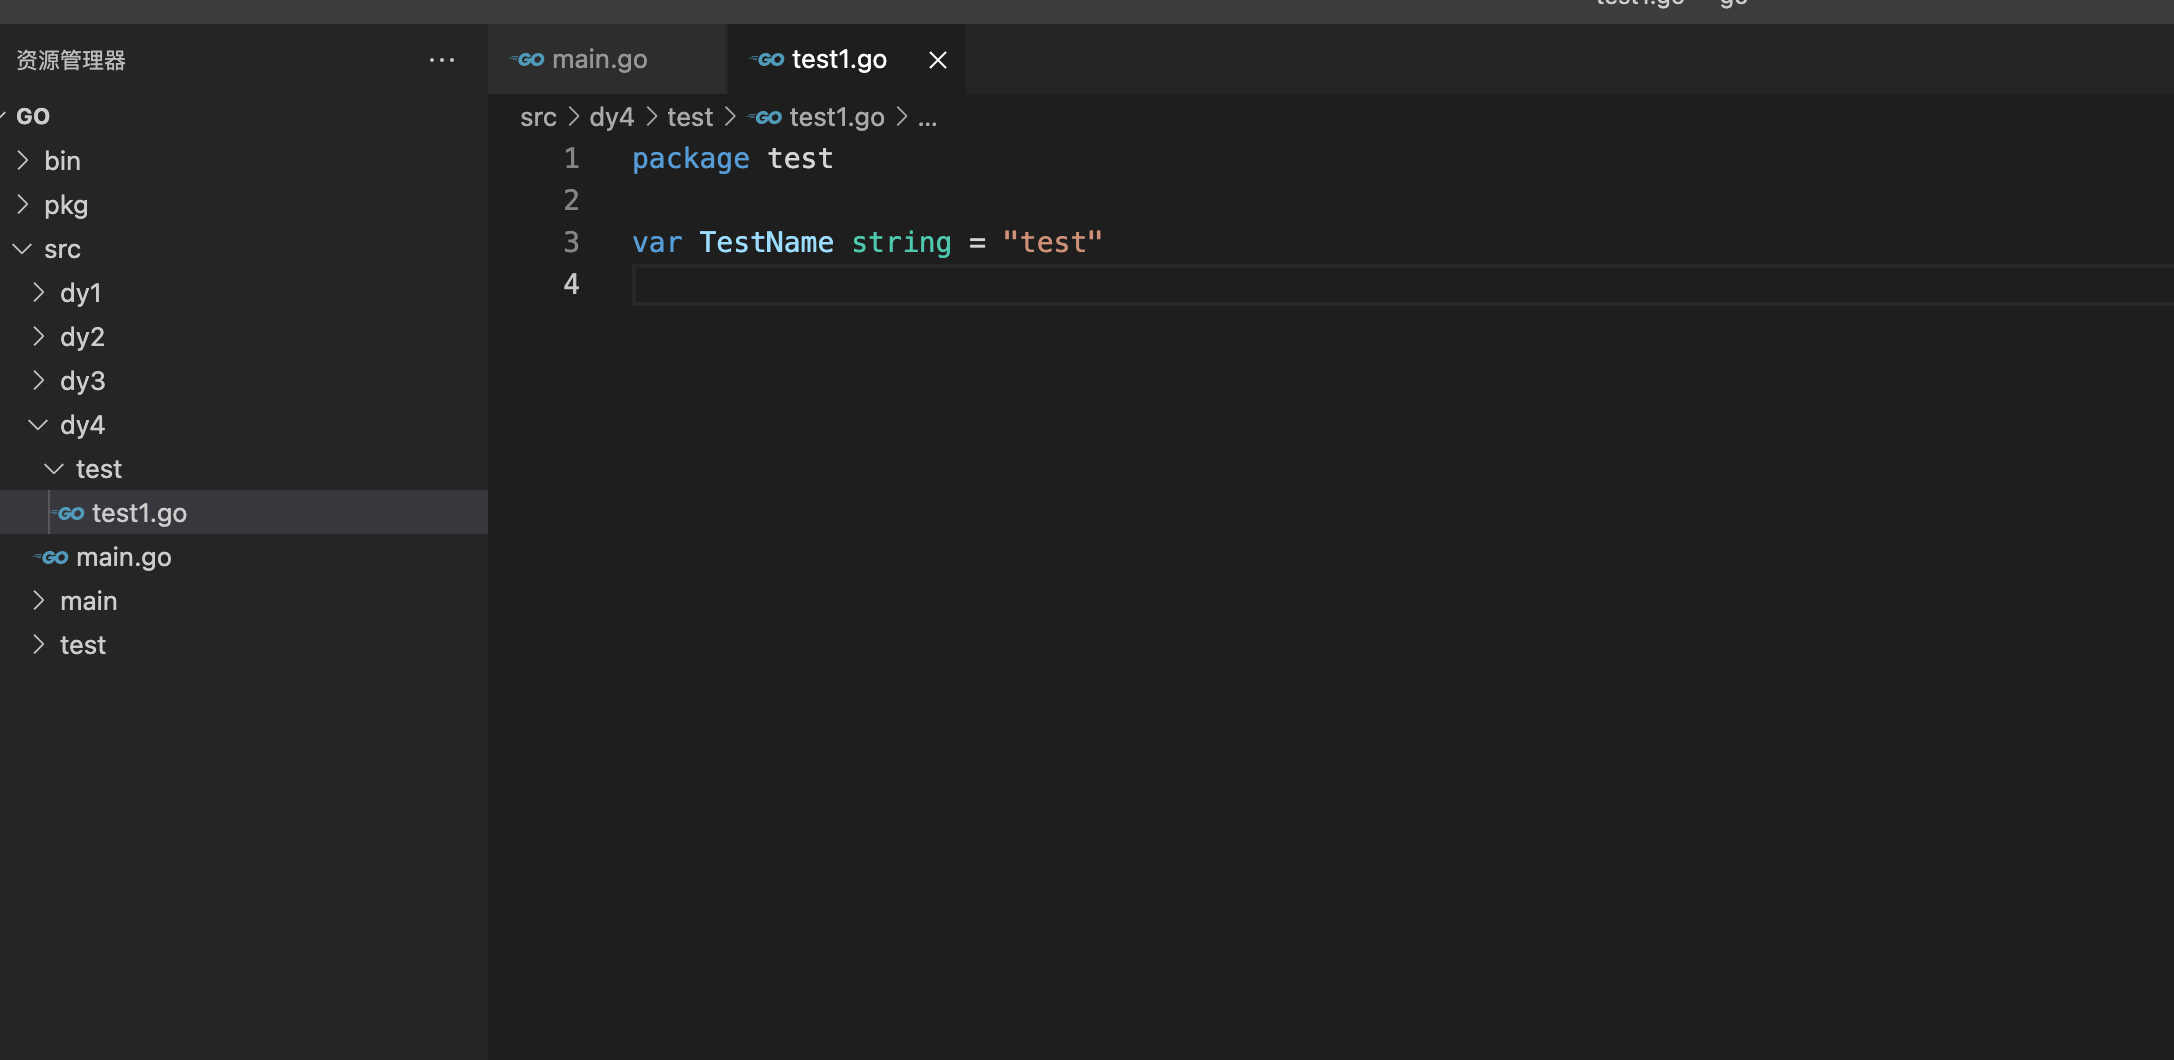The height and width of the screenshot is (1060, 2174).
Task: Open Explorer more actions ellipsis icon
Action: point(442,59)
